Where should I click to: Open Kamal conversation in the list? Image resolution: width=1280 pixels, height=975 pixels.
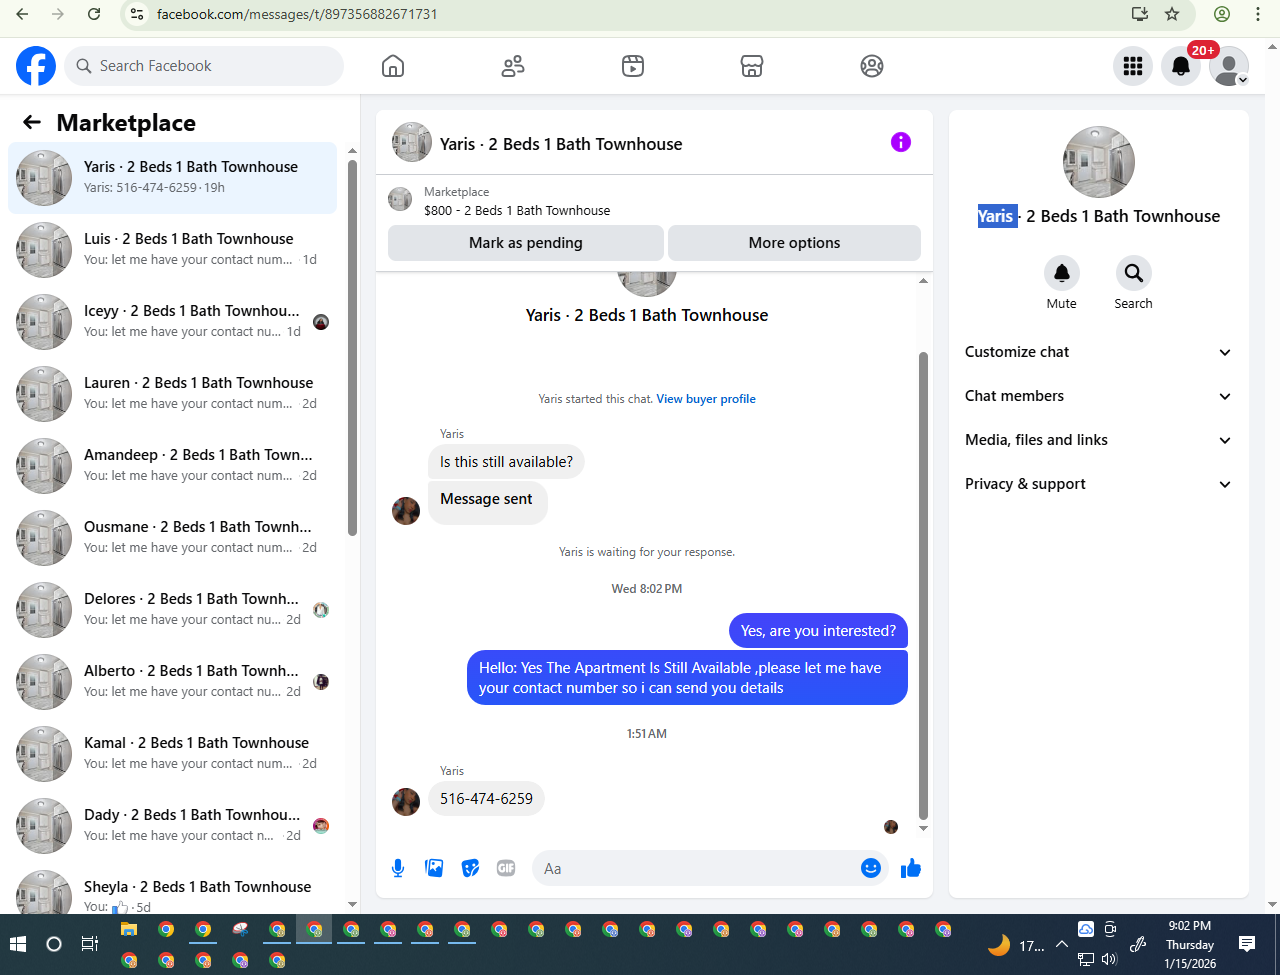(173, 754)
